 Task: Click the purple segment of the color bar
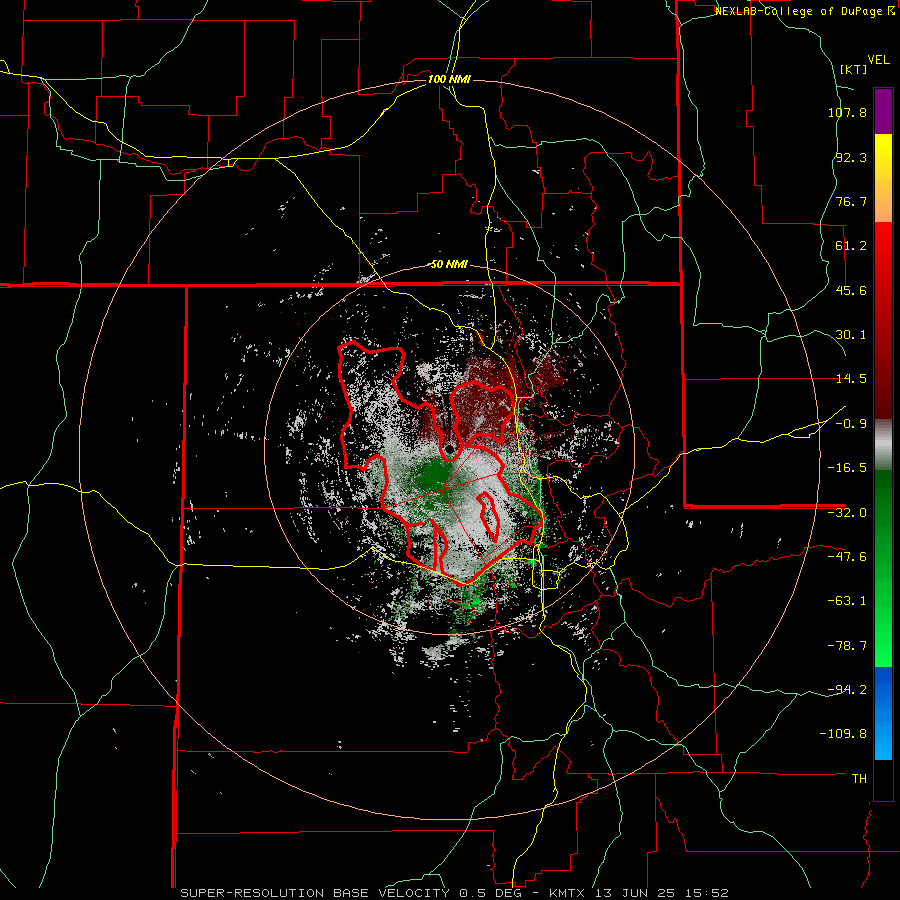pyautogui.click(x=883, y=111)
